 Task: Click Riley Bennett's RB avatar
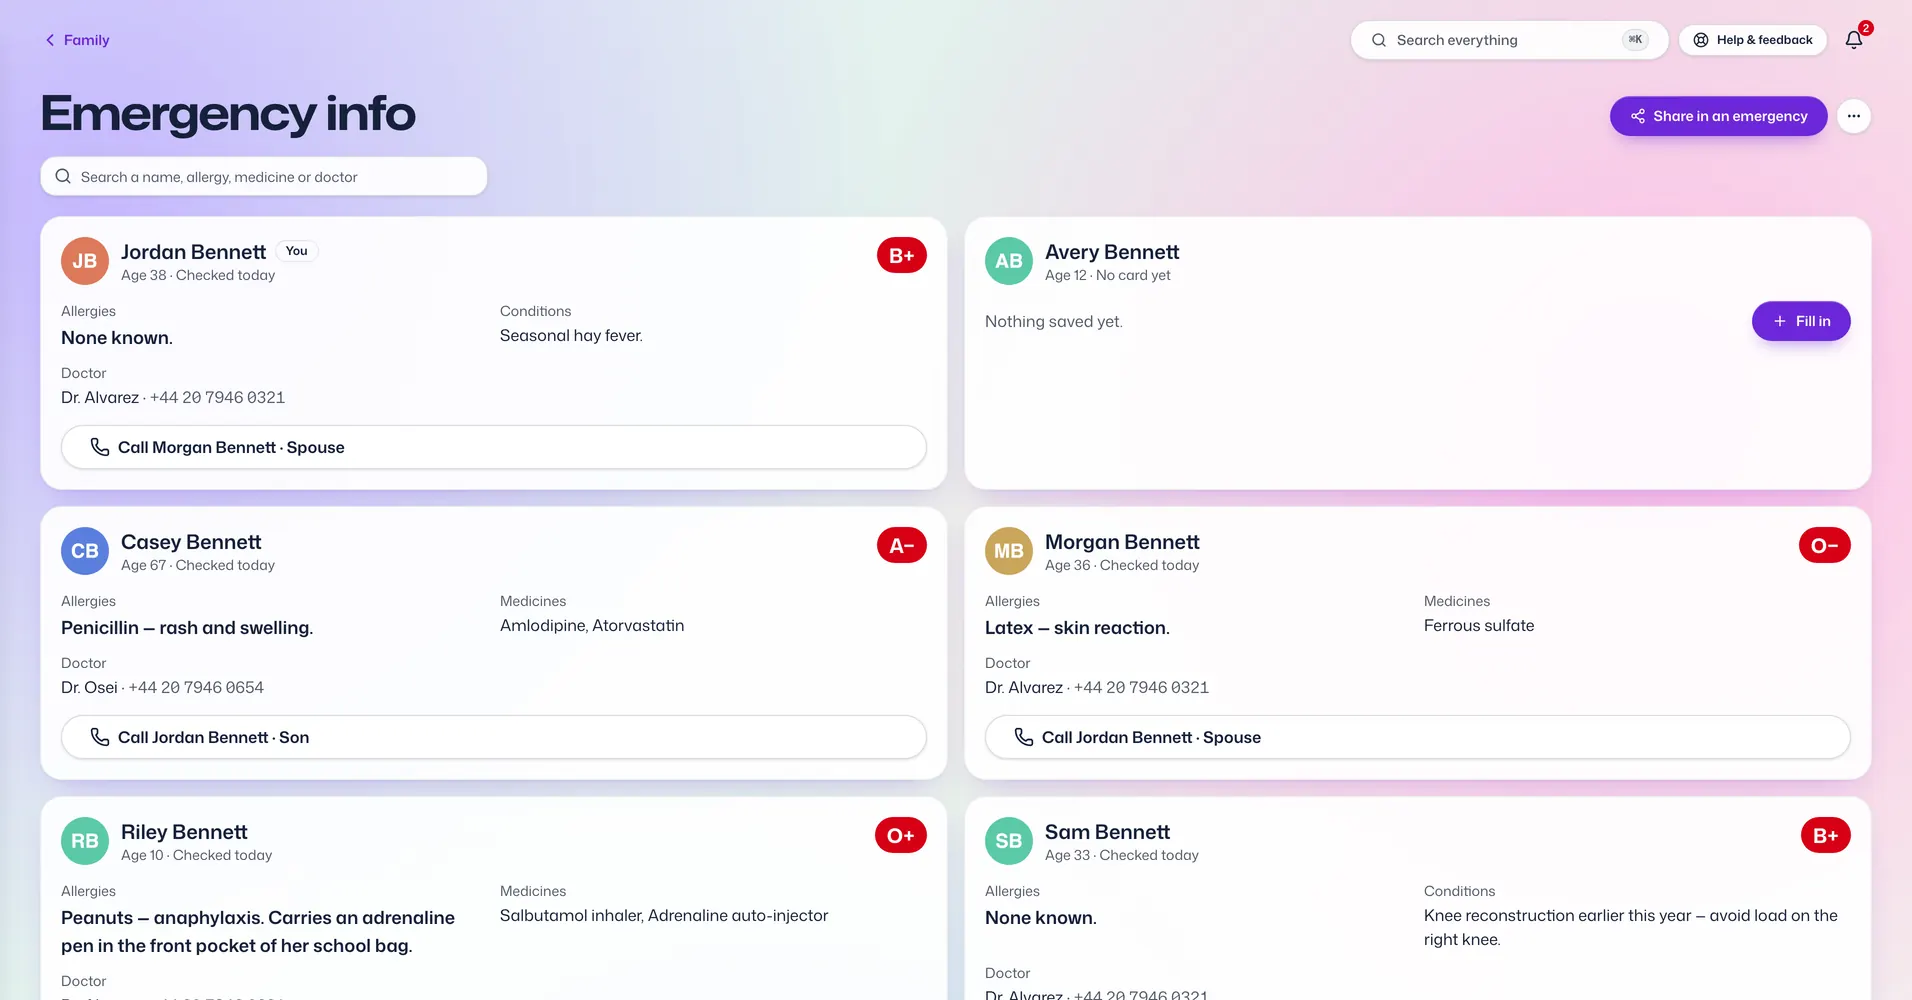point(85,841)
